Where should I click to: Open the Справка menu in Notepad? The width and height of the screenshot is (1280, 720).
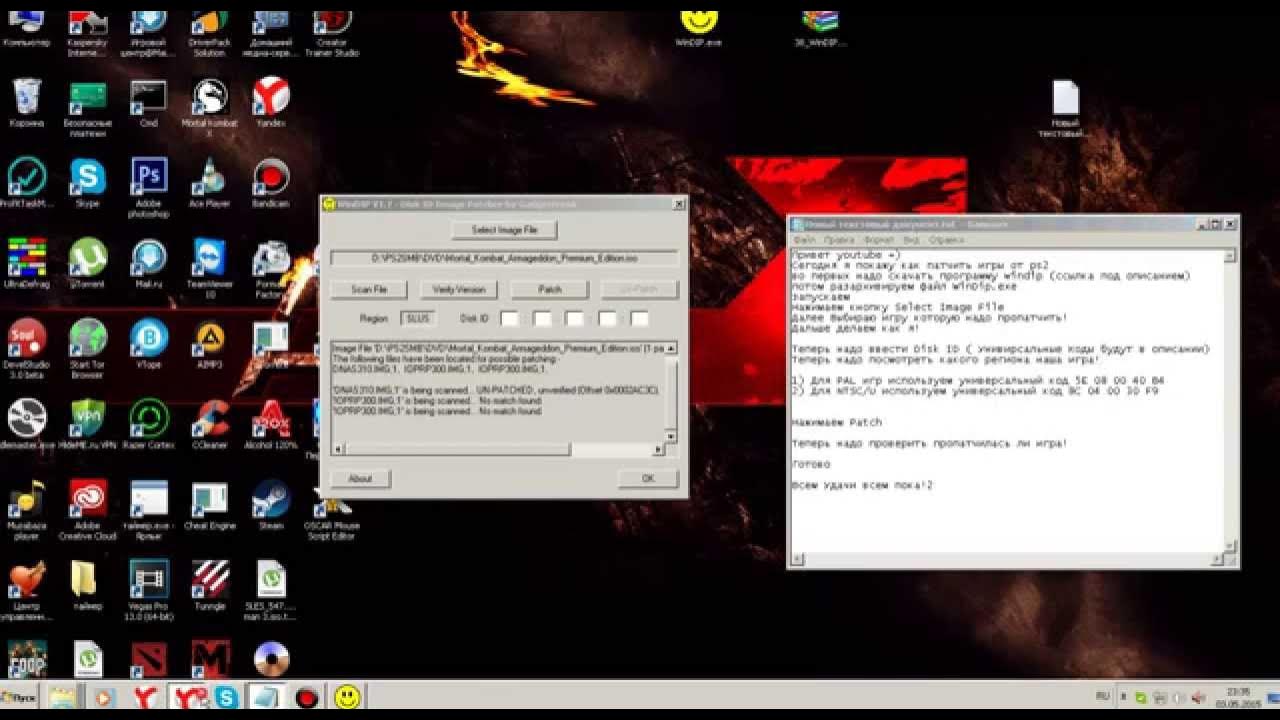click(946, 241)
